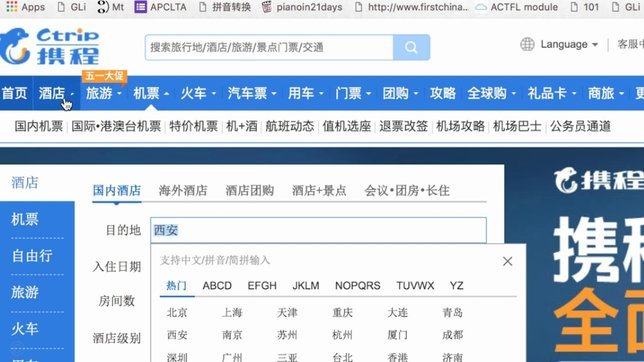Select the ABCD city tab
The width and height of the screenshot is (644, 362).
tap(217, 286)
